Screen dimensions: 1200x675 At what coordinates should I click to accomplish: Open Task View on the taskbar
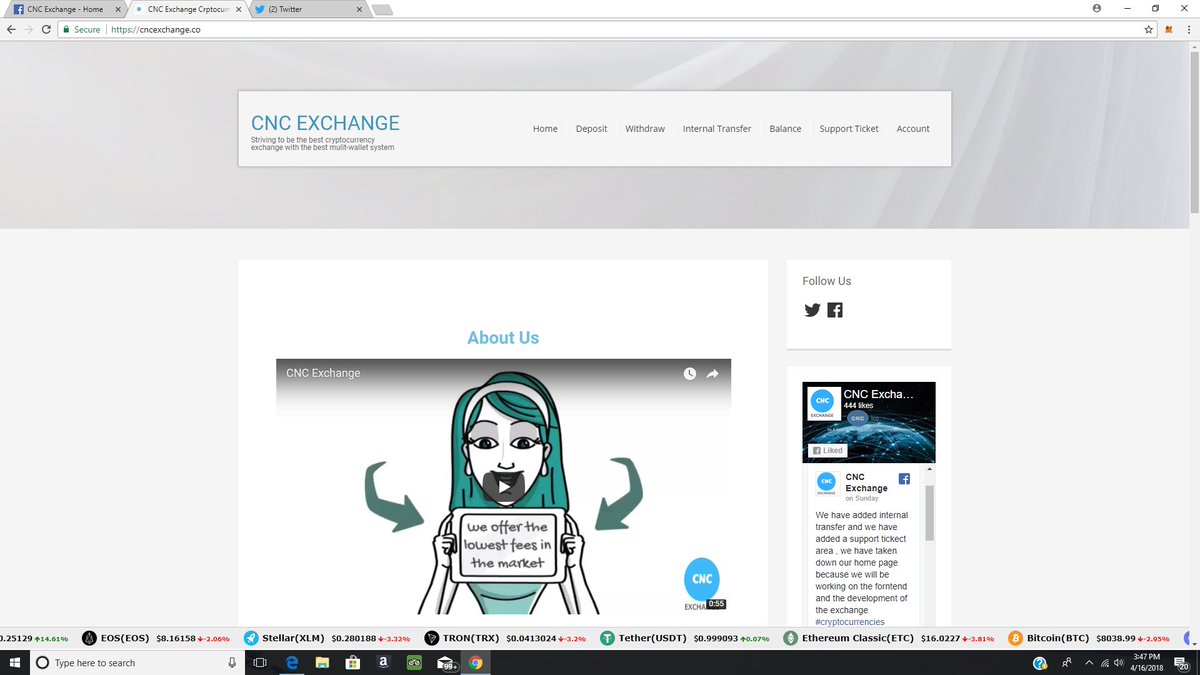[x=259, y=662]
